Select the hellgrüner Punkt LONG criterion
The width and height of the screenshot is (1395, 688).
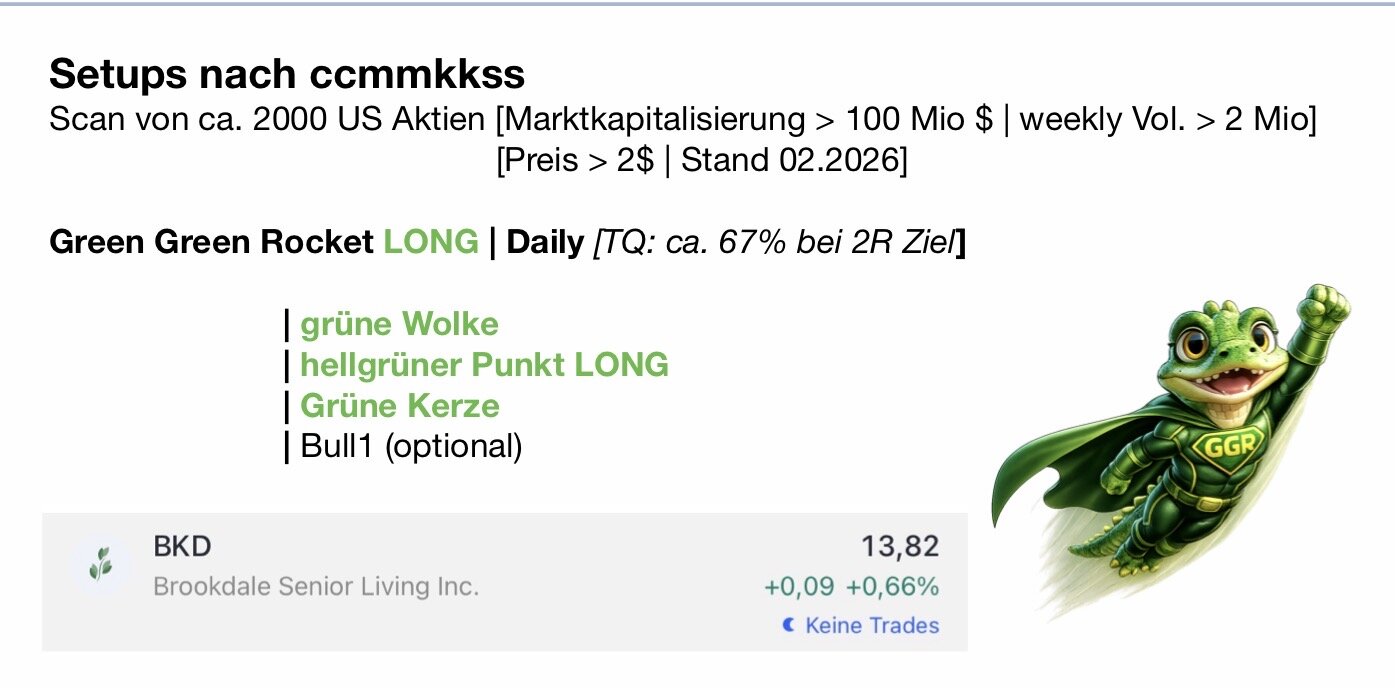coord(484,365)
